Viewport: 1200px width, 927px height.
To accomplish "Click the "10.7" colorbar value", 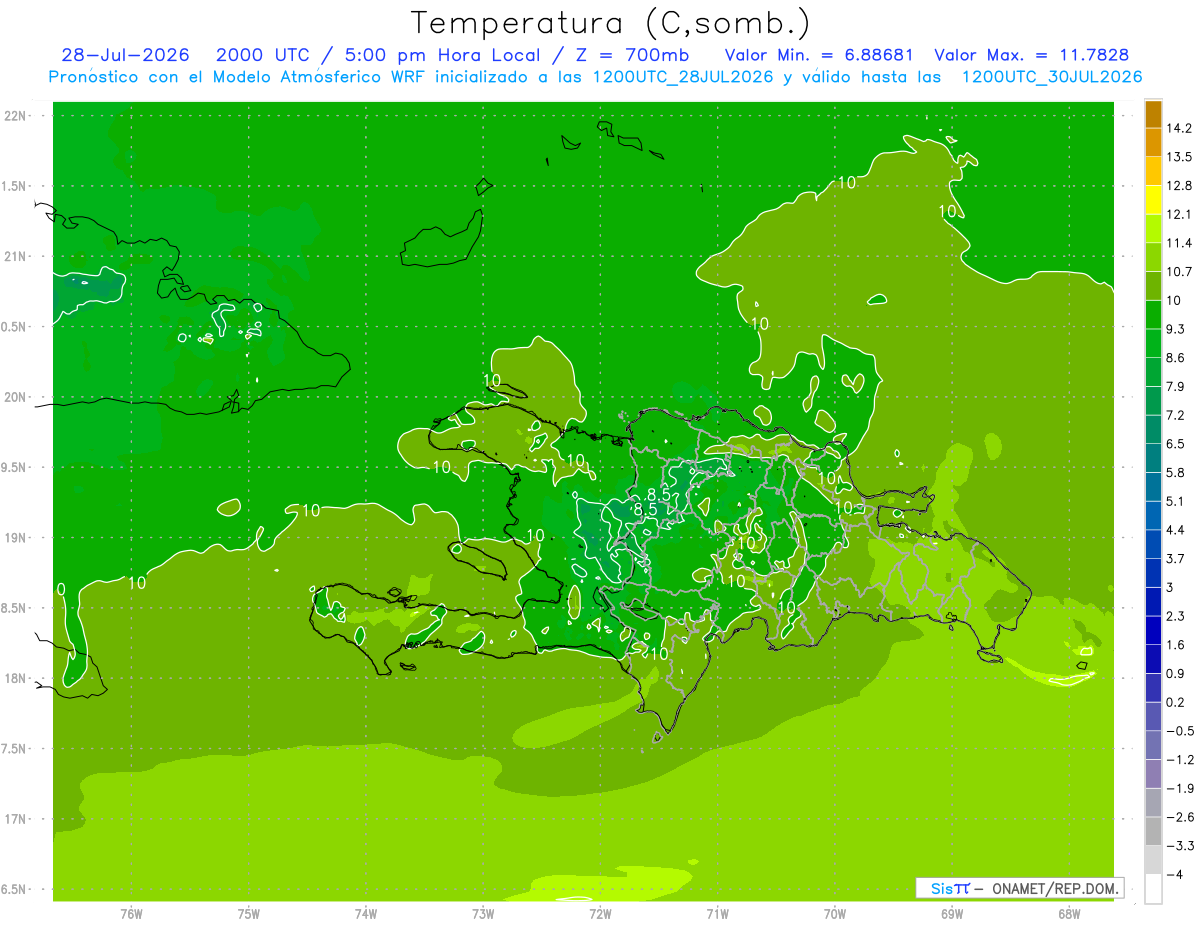I will 1179,272.
